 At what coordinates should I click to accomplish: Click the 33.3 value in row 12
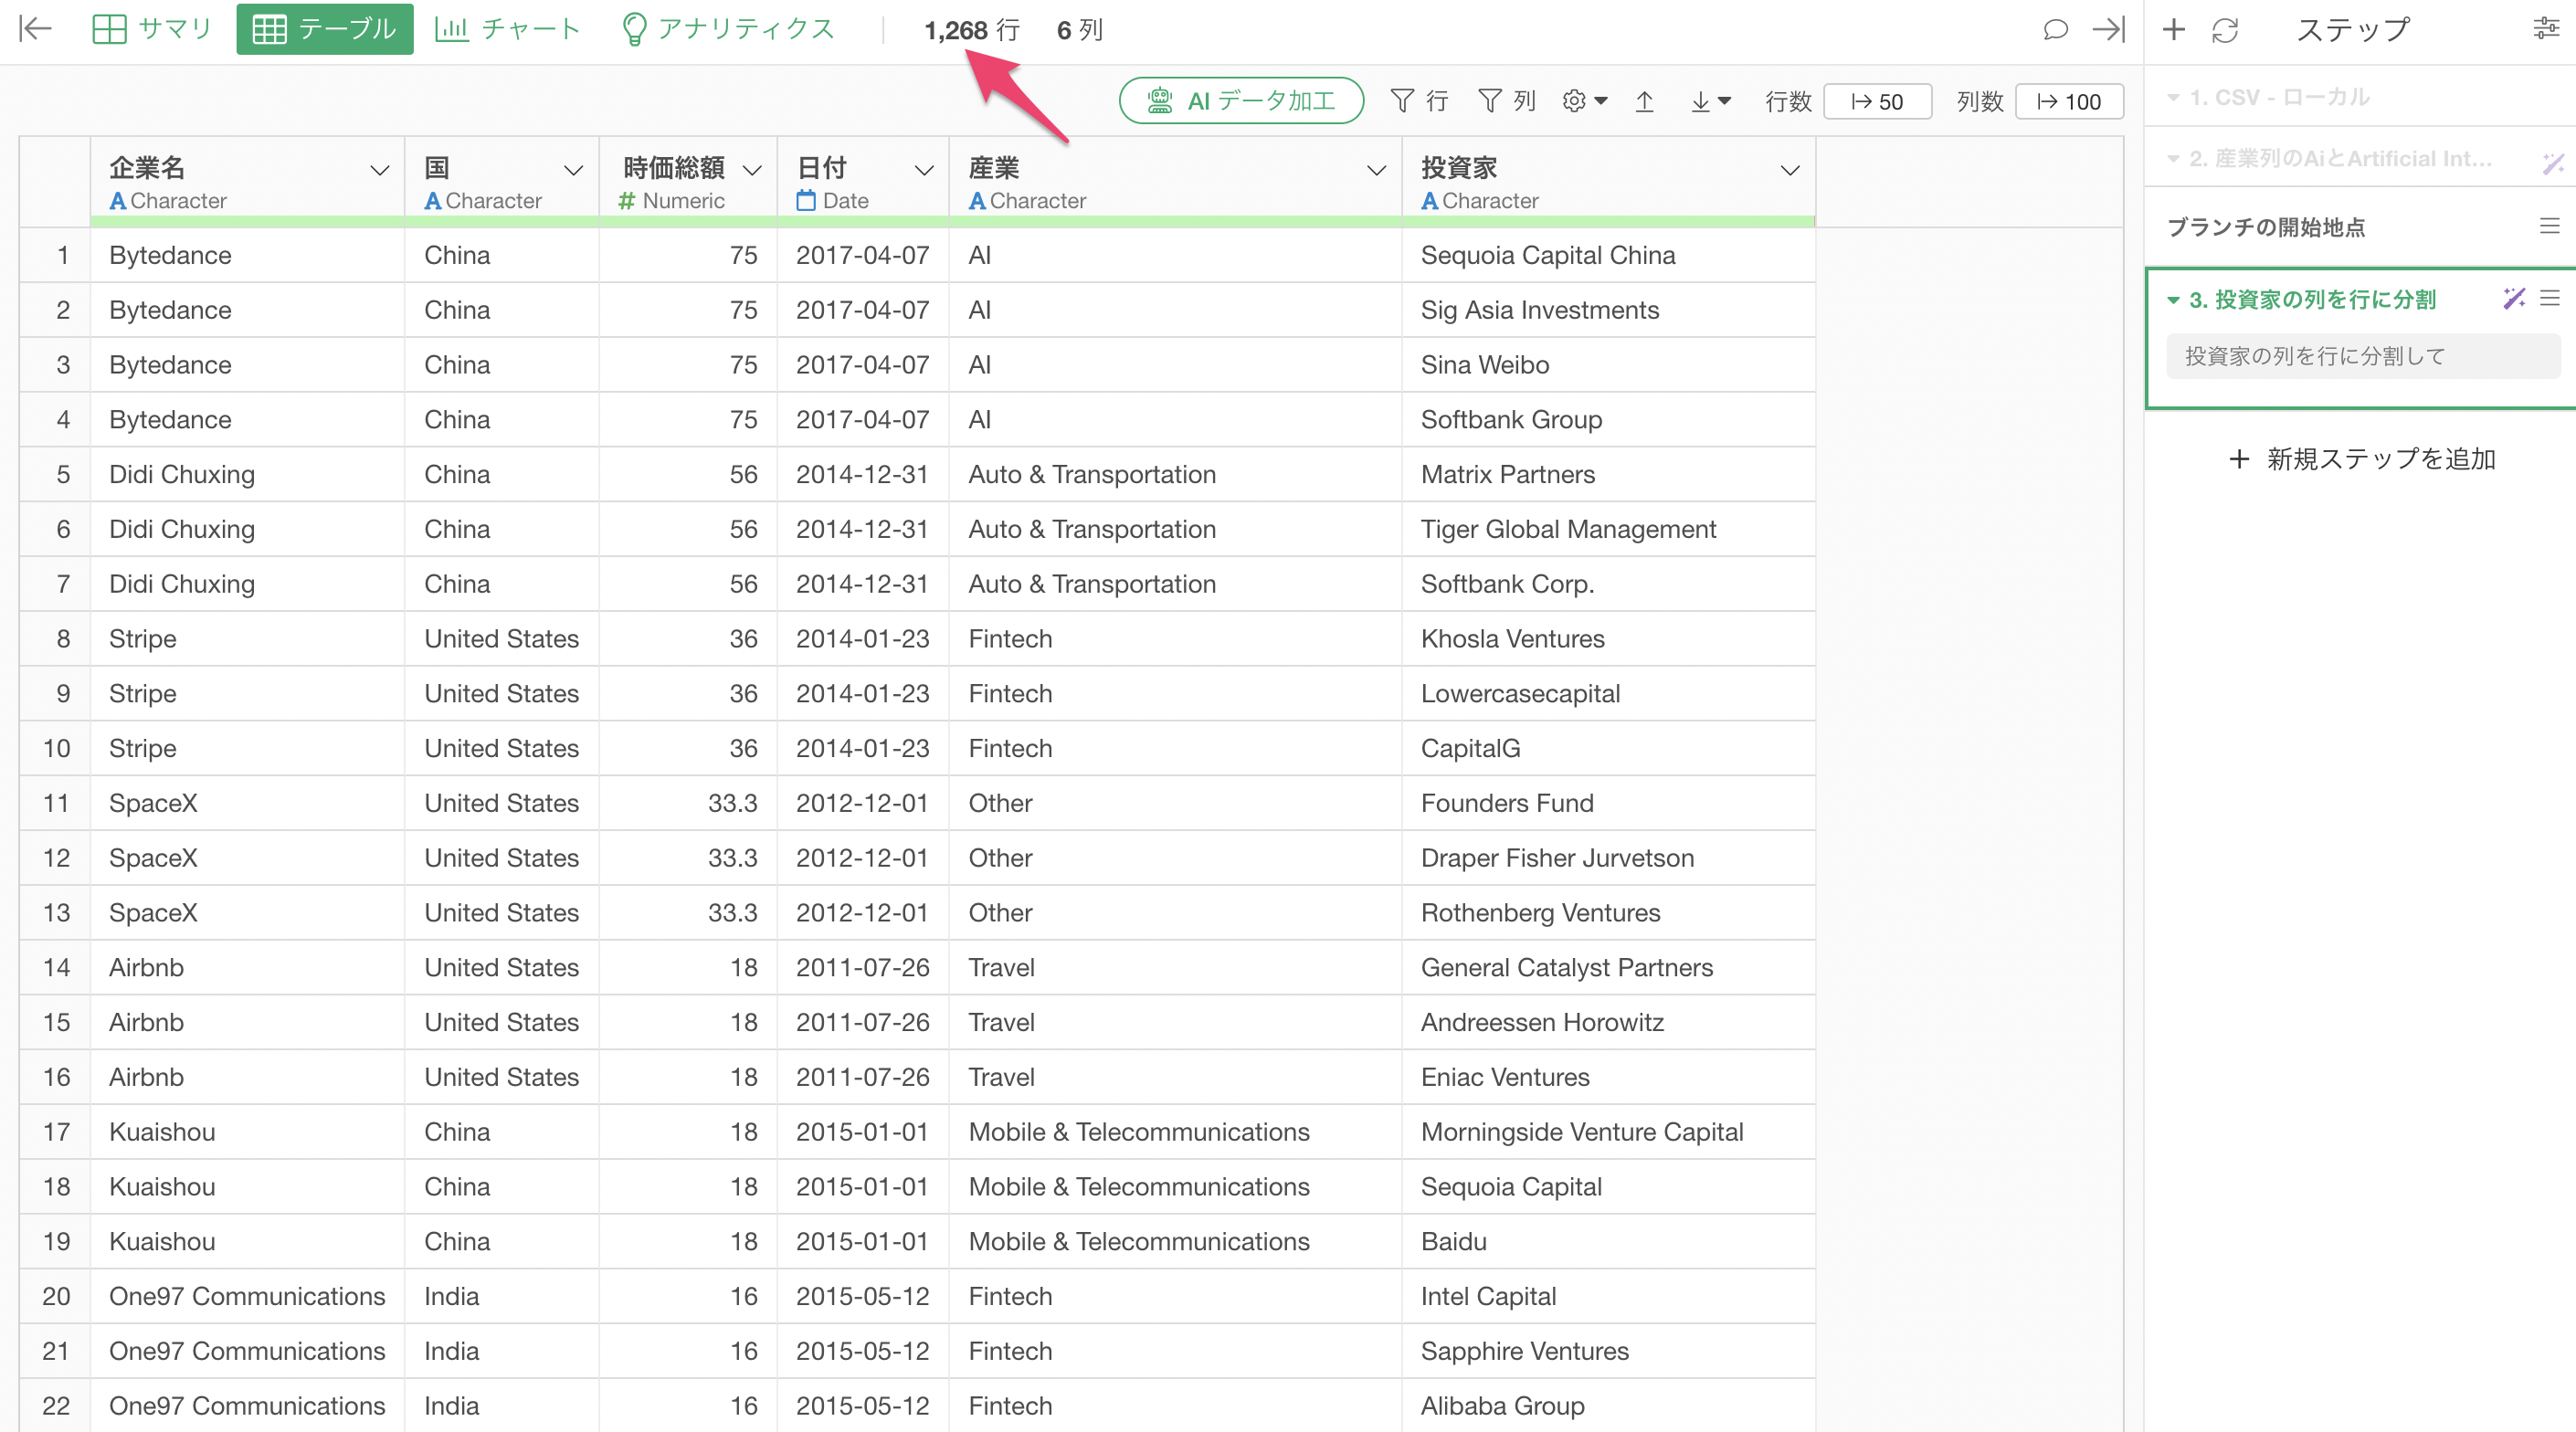(688, 858)
